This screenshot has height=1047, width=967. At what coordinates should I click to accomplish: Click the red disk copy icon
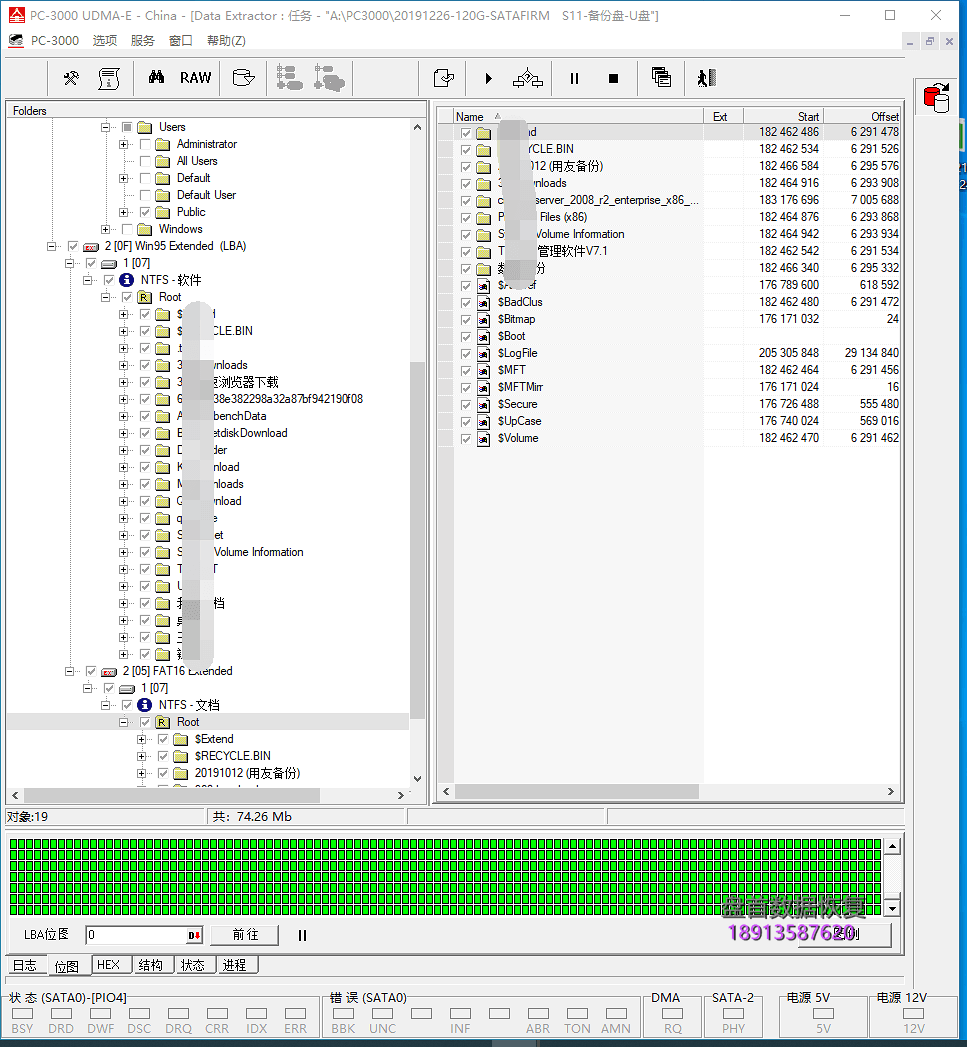click(936, 98)
